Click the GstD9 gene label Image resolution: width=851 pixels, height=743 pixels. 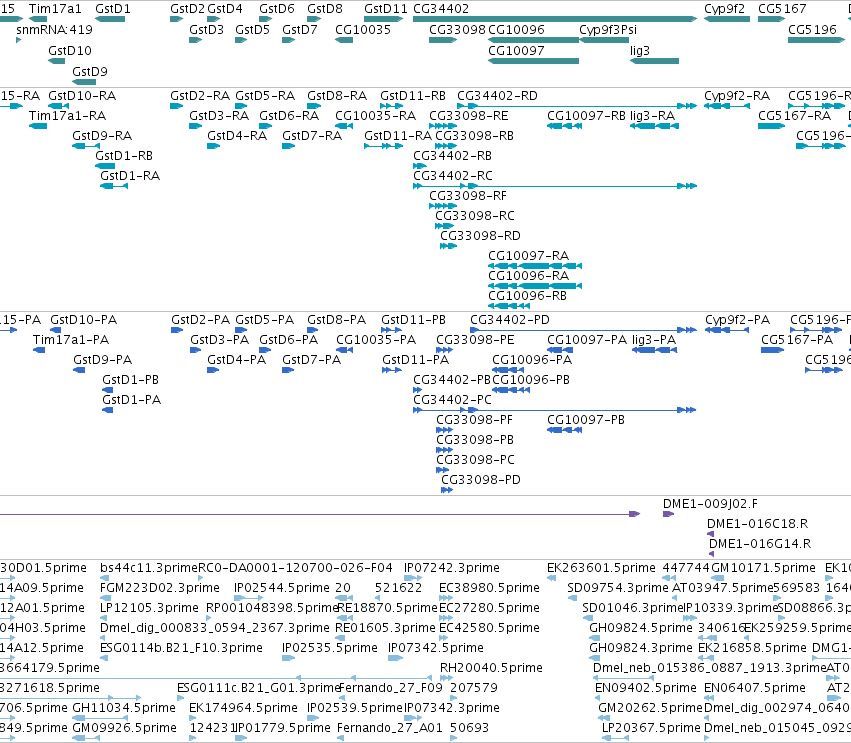(90, 72)
